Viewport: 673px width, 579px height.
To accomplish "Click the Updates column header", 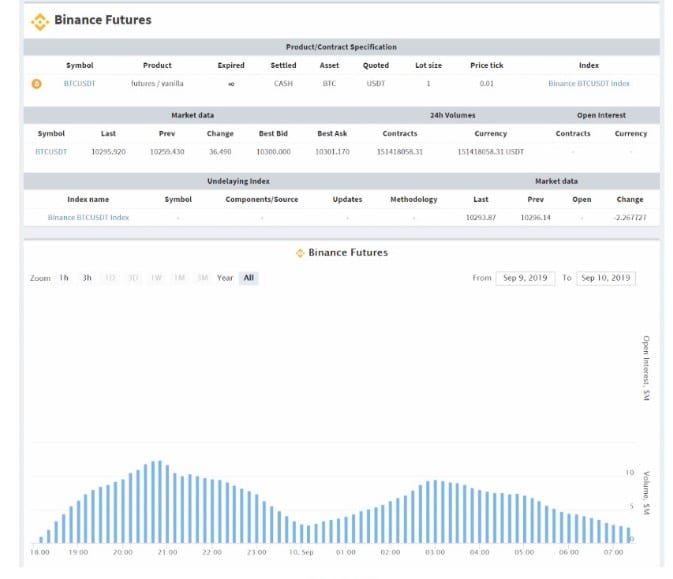I will (347, 200).
